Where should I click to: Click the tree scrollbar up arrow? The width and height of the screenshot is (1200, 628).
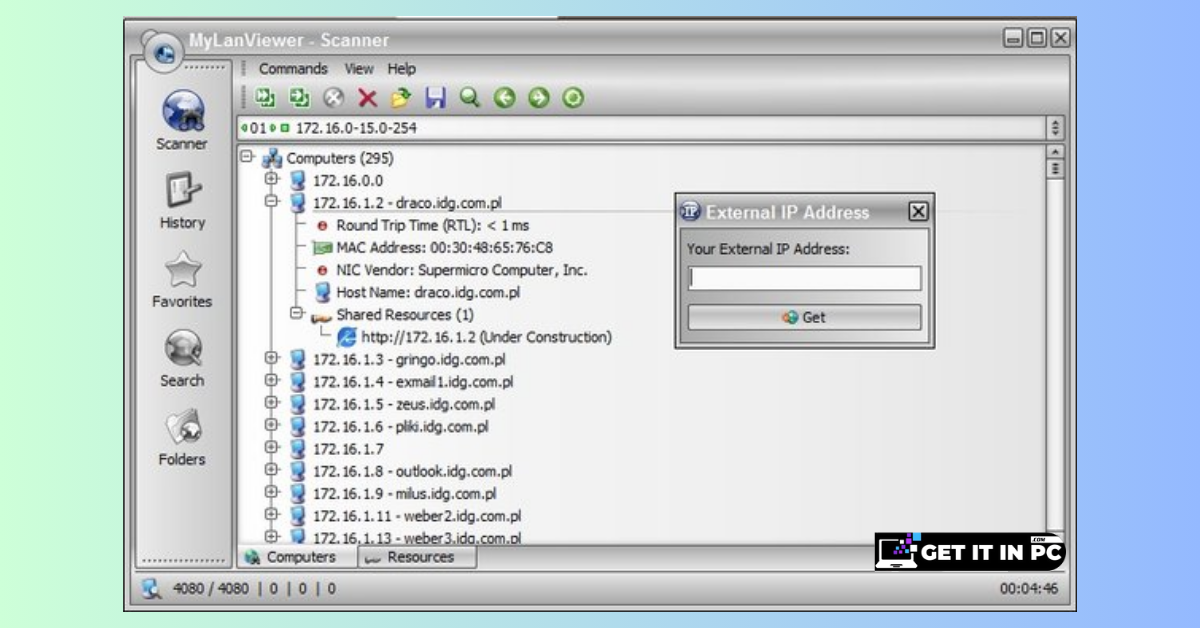[1054, 152]
